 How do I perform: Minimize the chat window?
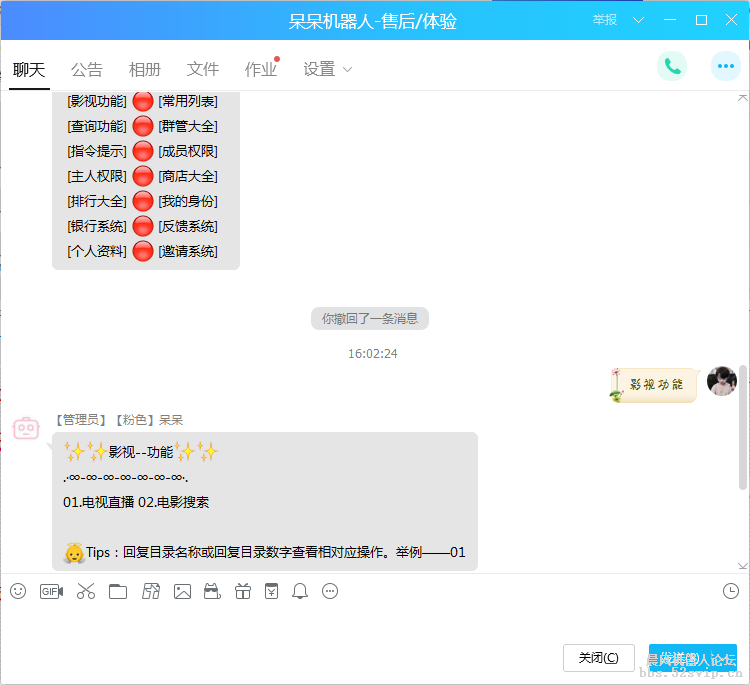coord(670,20)
